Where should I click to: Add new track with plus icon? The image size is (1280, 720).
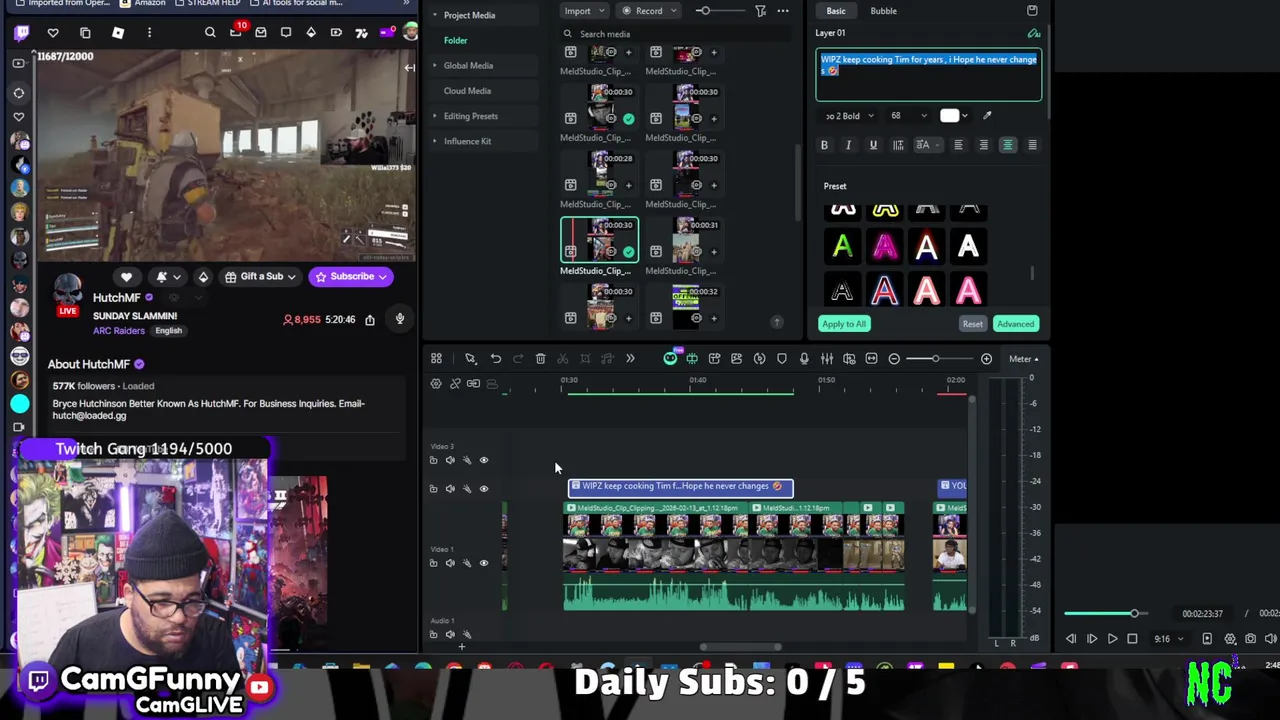[462, 647]
